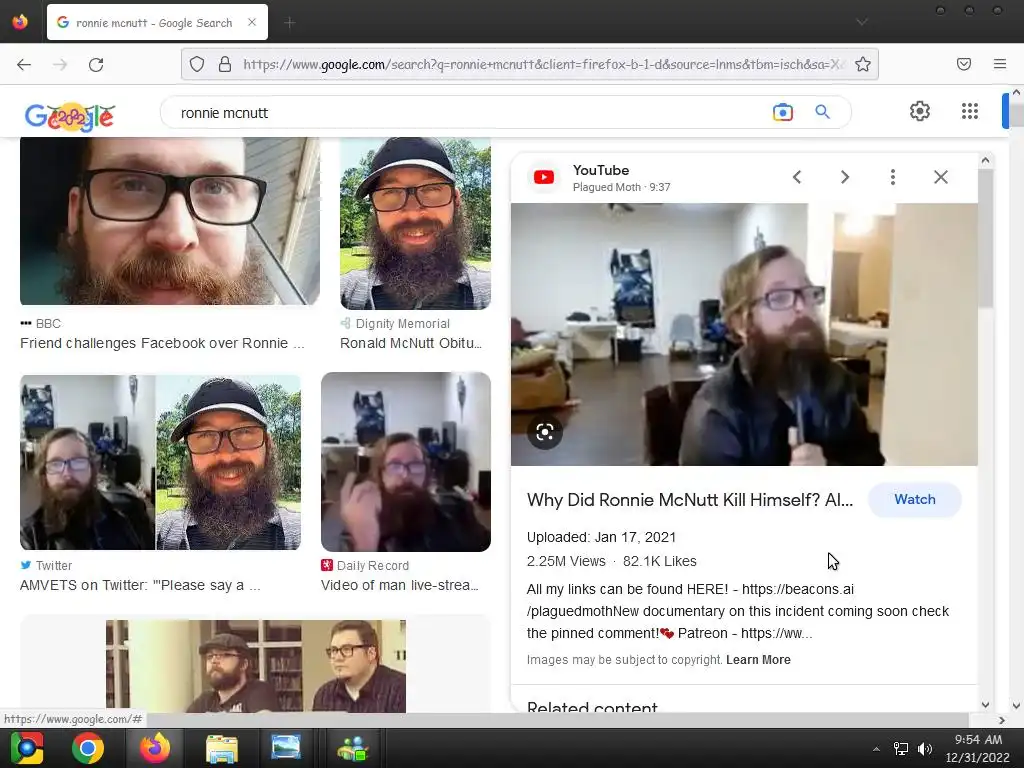This screenshot has width=1024, height=768.
Task: Click the site security padlock icon
Action: (225, 64)
